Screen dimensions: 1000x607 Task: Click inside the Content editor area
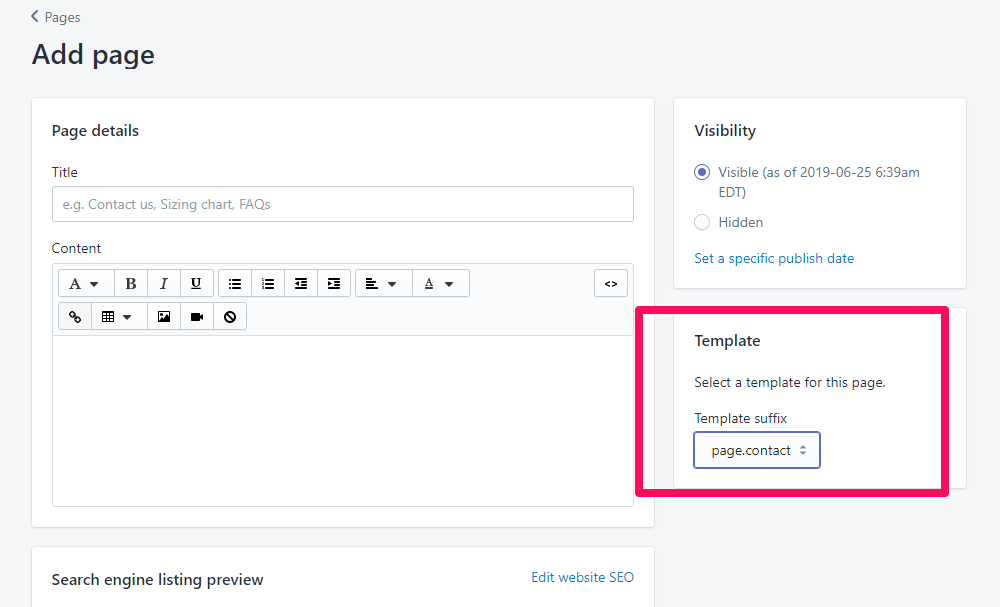pos(342,421)
